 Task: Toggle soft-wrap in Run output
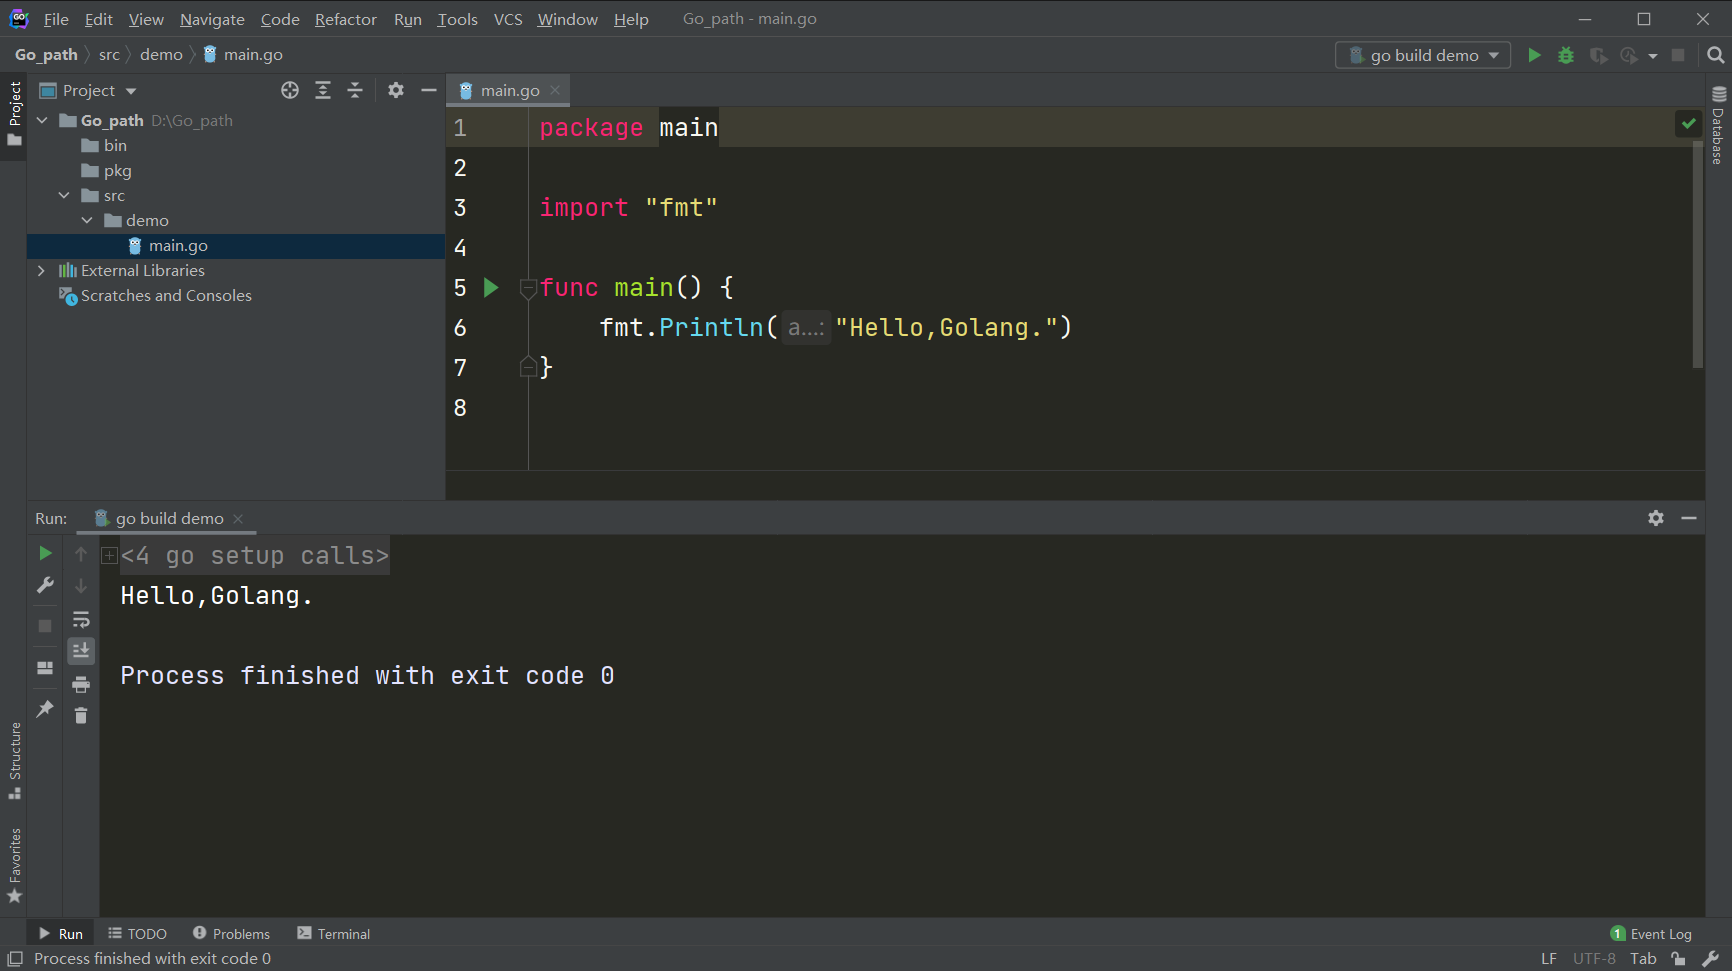tap(81, 619)
